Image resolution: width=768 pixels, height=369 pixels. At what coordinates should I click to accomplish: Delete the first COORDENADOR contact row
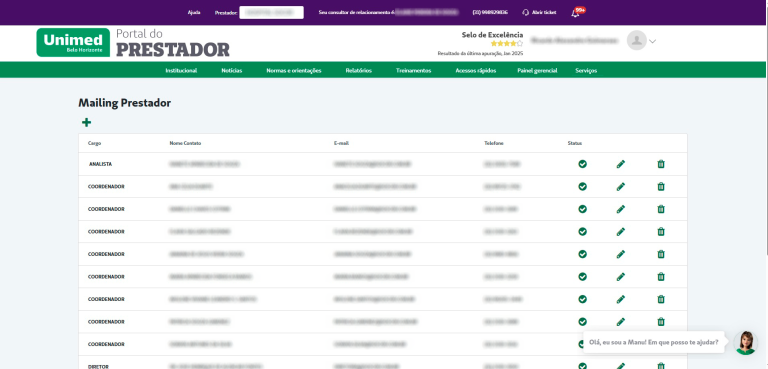coord(661,187)
